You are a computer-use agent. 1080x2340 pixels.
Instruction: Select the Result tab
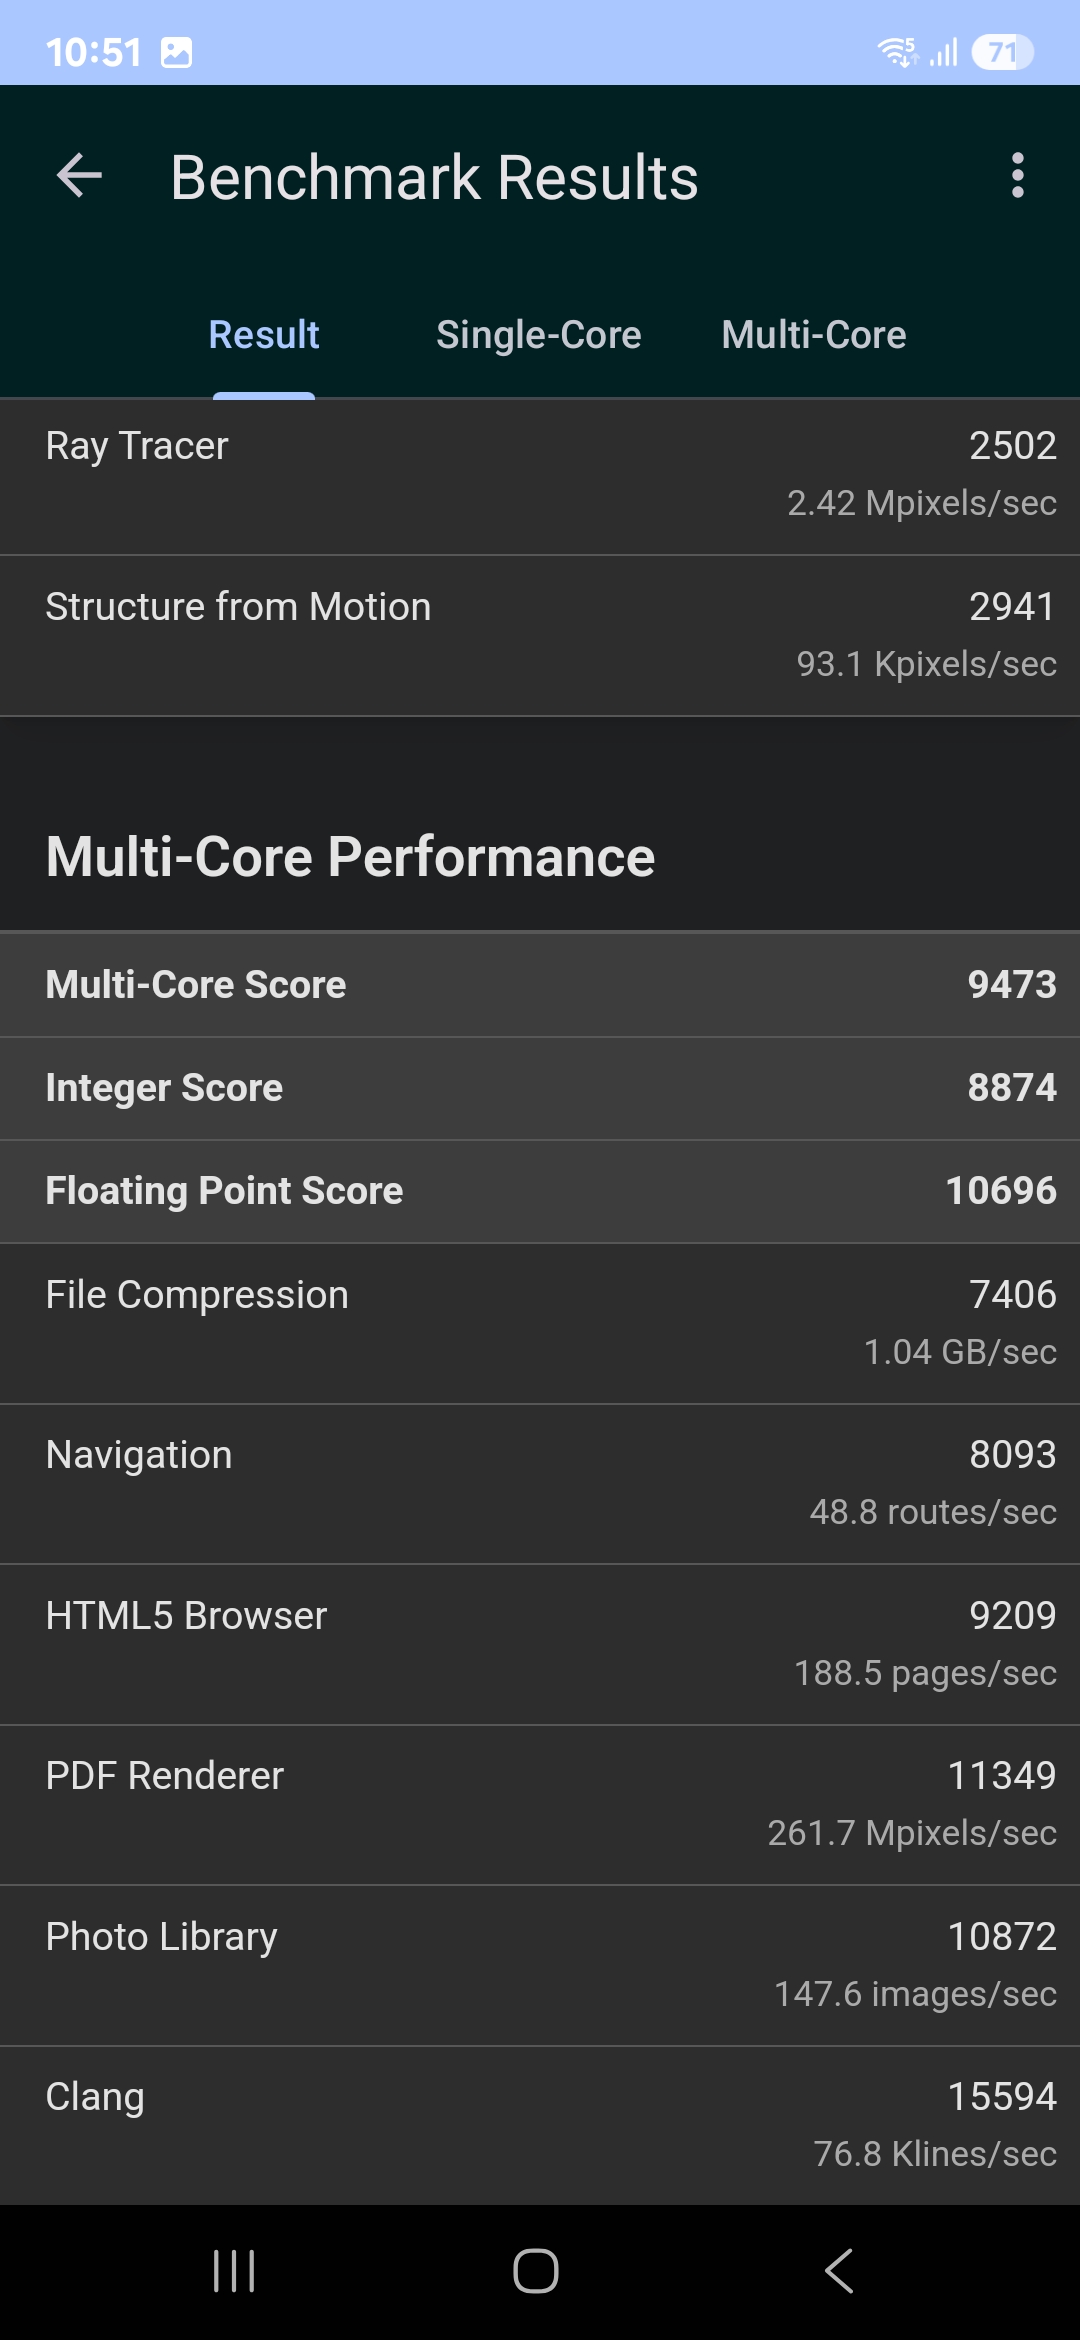pyautogui.click(x=264, y=335)
